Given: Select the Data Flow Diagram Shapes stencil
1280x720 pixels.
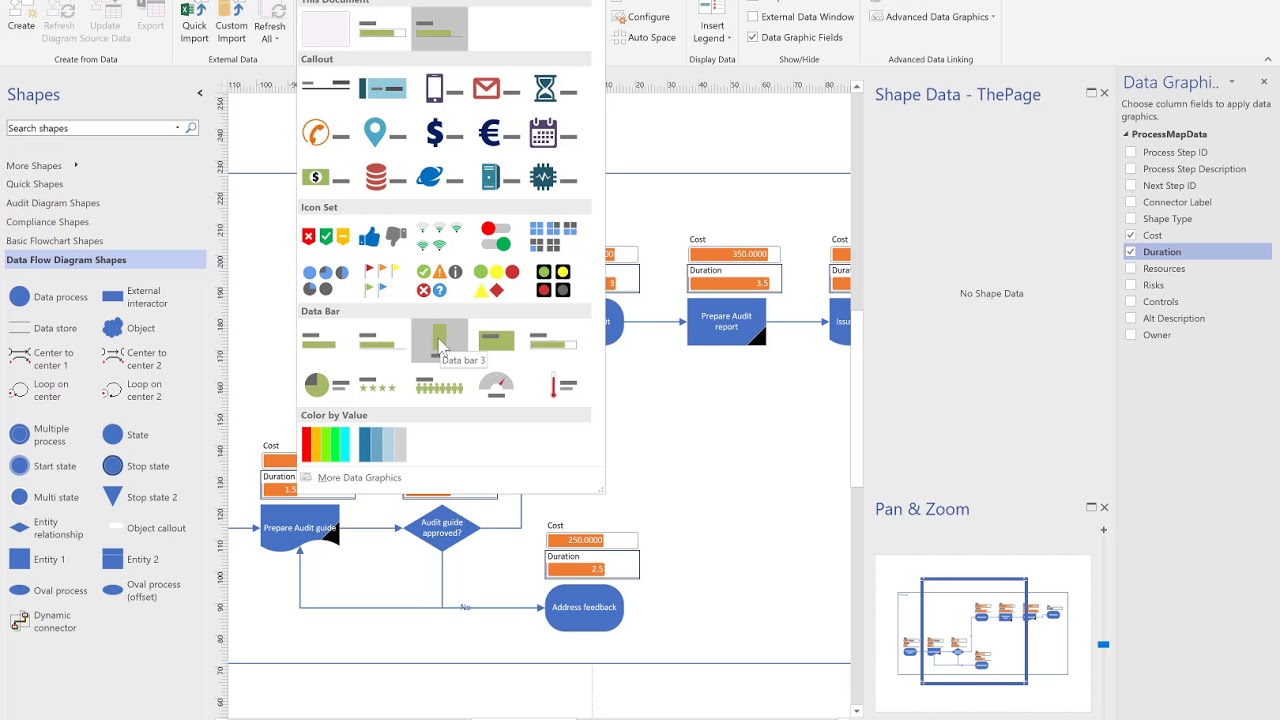Looking at the screenshot, I should pos(104,260).
